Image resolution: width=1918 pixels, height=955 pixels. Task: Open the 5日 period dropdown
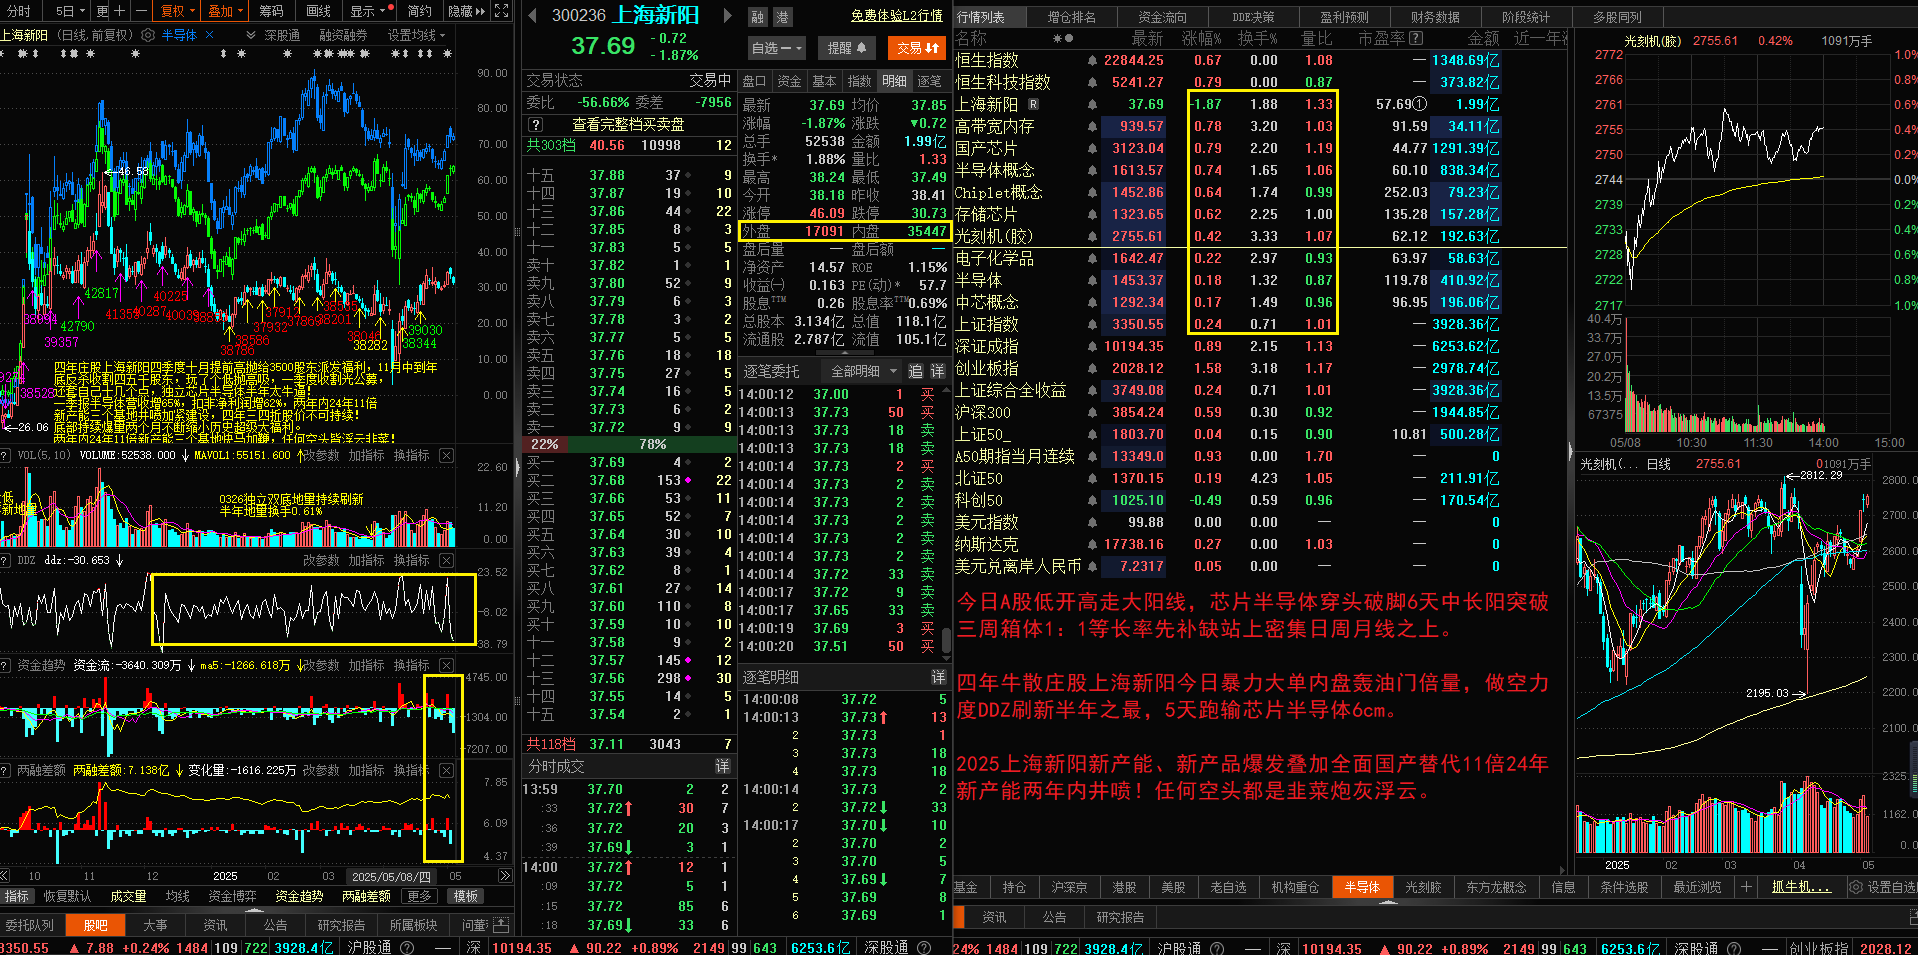[70, 11]
